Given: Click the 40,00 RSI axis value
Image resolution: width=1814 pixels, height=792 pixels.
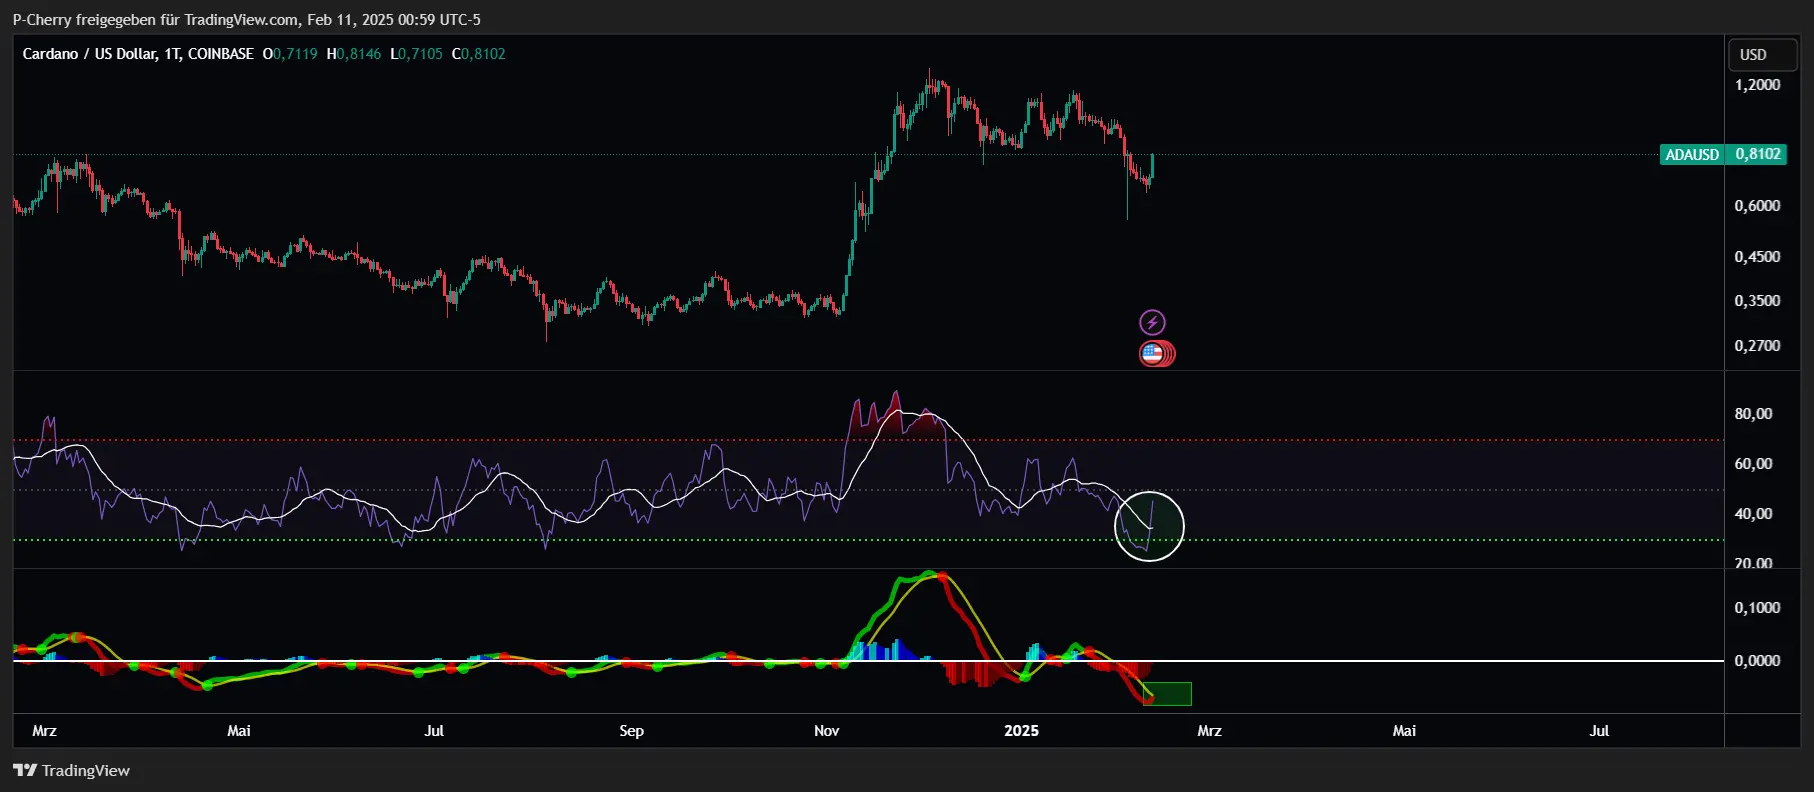Looking at the screenshot, I should click(1753, 514).
